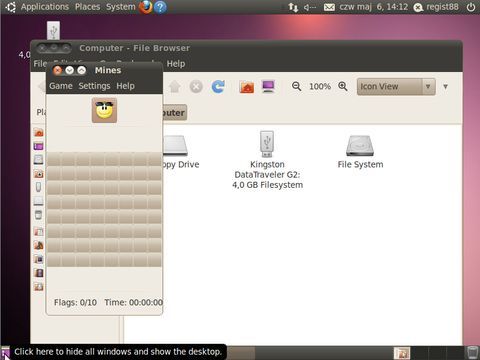This screenshot has width=480, height=360.
Task: Click the Ubuntu logo in top panel
Action: click(10, 7)
